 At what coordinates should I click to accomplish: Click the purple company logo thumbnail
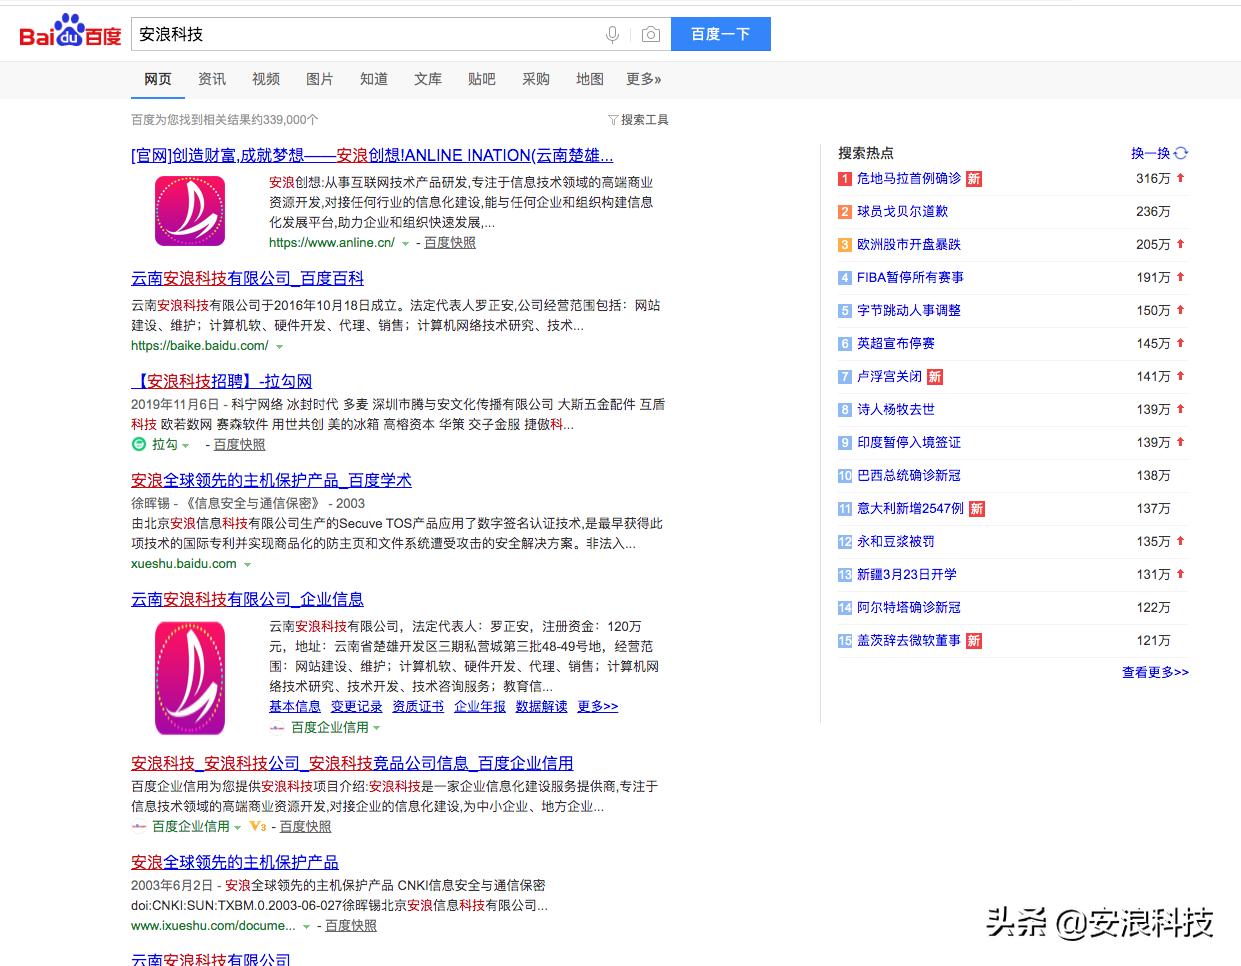point(189,210)
